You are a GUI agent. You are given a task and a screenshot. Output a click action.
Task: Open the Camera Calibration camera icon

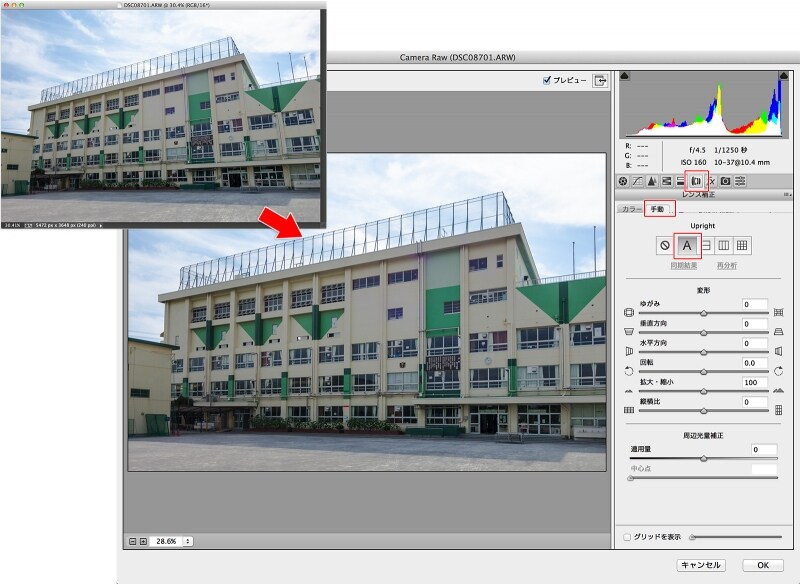(x=726, y=181)
